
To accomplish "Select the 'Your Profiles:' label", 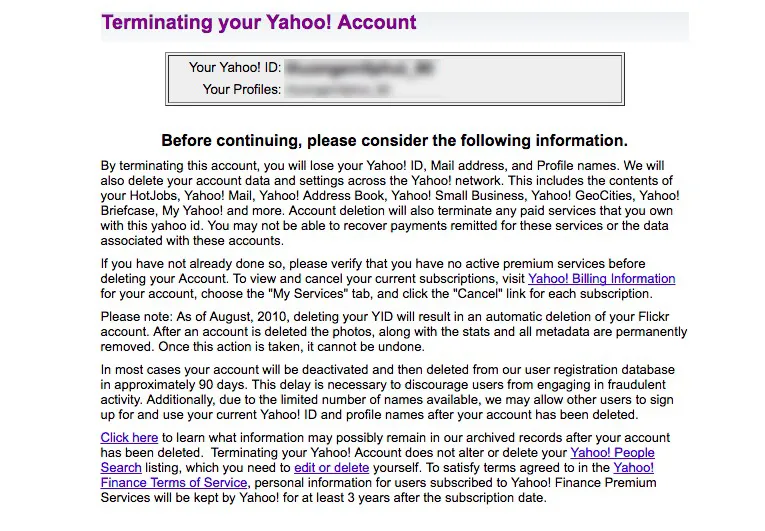I will pos(242,90).
